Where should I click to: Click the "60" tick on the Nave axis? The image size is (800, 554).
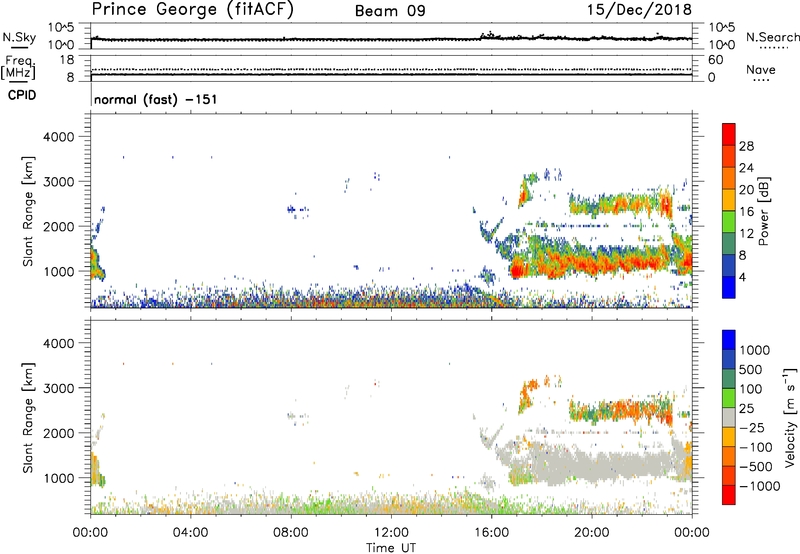(x=715, y=60)
